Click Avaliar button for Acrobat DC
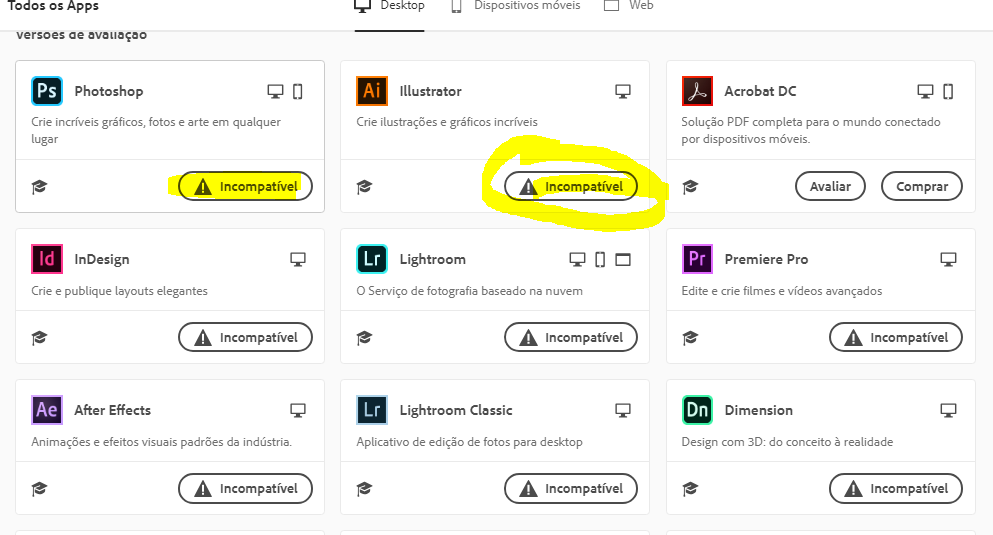 (x=830, y=186)
